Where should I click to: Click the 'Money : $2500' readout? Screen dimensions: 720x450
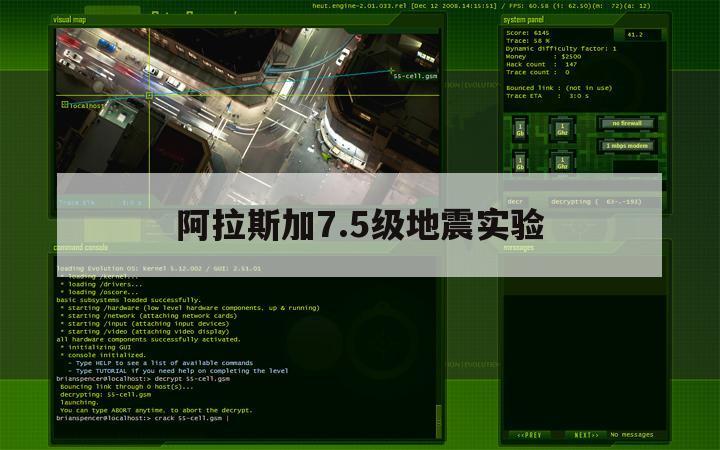pyautogui.click(x=544, y=56)
